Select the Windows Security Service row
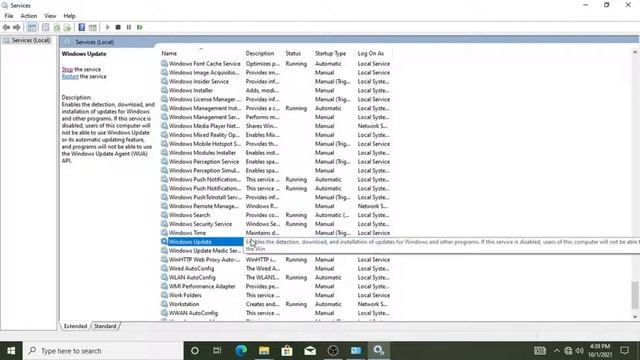The height and width of the screenshot is (360, 640). point(276,224)
